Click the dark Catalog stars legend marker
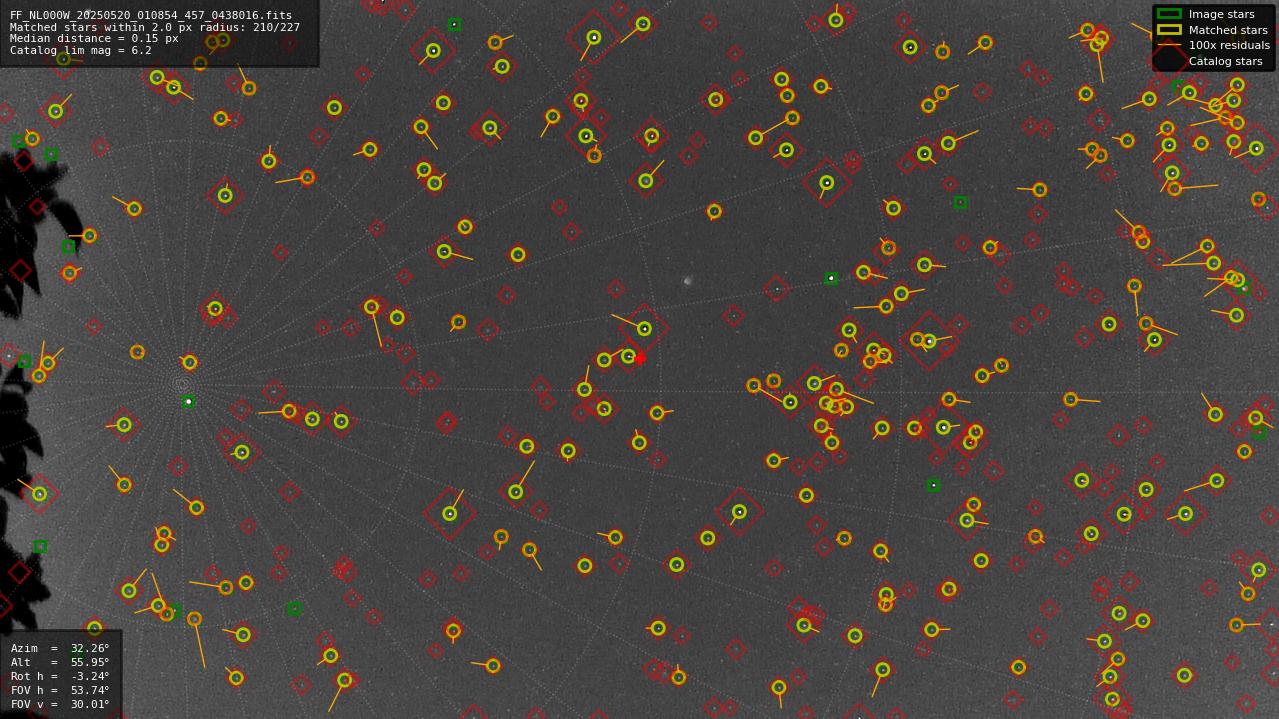The image size is (1279, 719). click(x=1168, y=61)
